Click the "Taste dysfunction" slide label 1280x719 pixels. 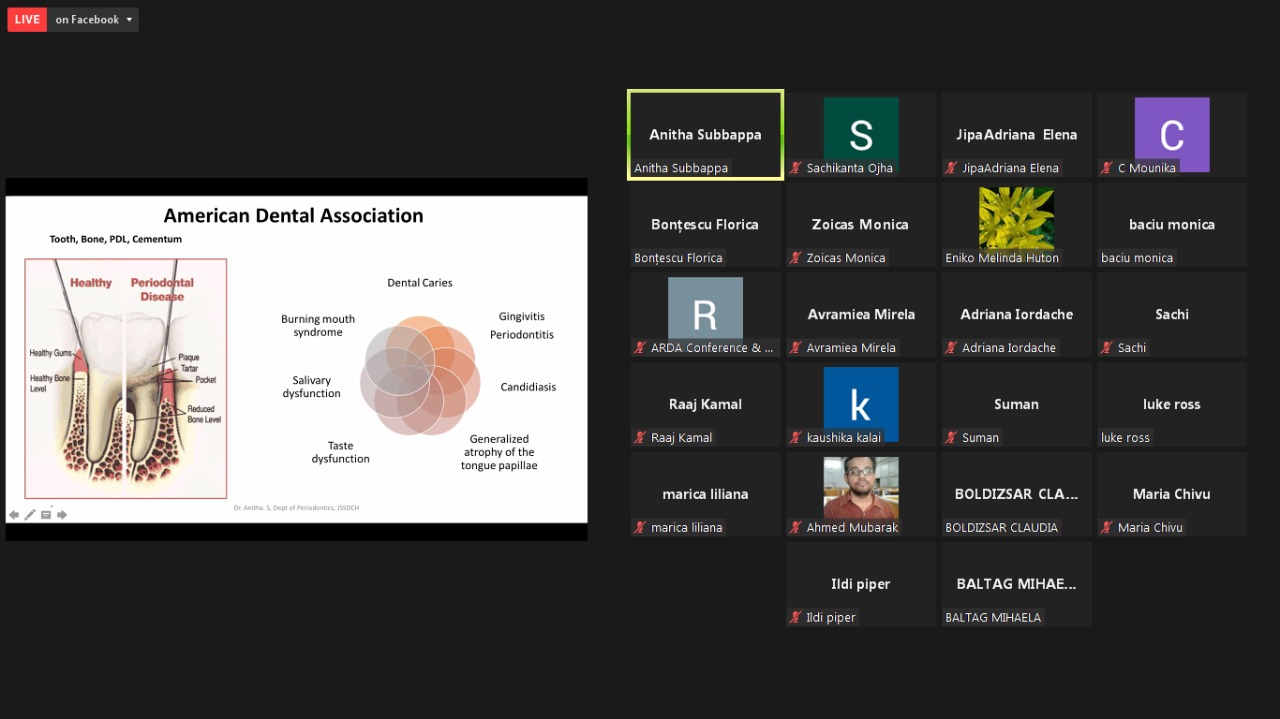click(x=340, y=452)
